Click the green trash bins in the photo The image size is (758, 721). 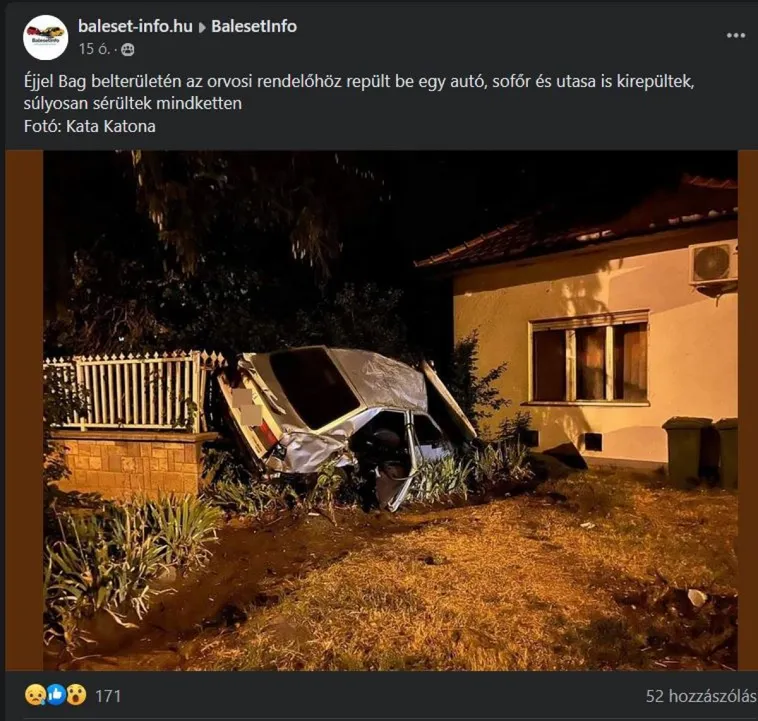pos(700,453)
